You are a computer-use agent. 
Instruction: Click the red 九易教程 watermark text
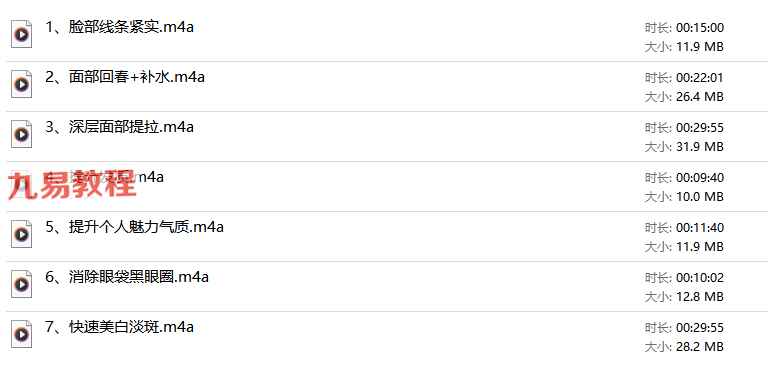[x=72, y=185]
